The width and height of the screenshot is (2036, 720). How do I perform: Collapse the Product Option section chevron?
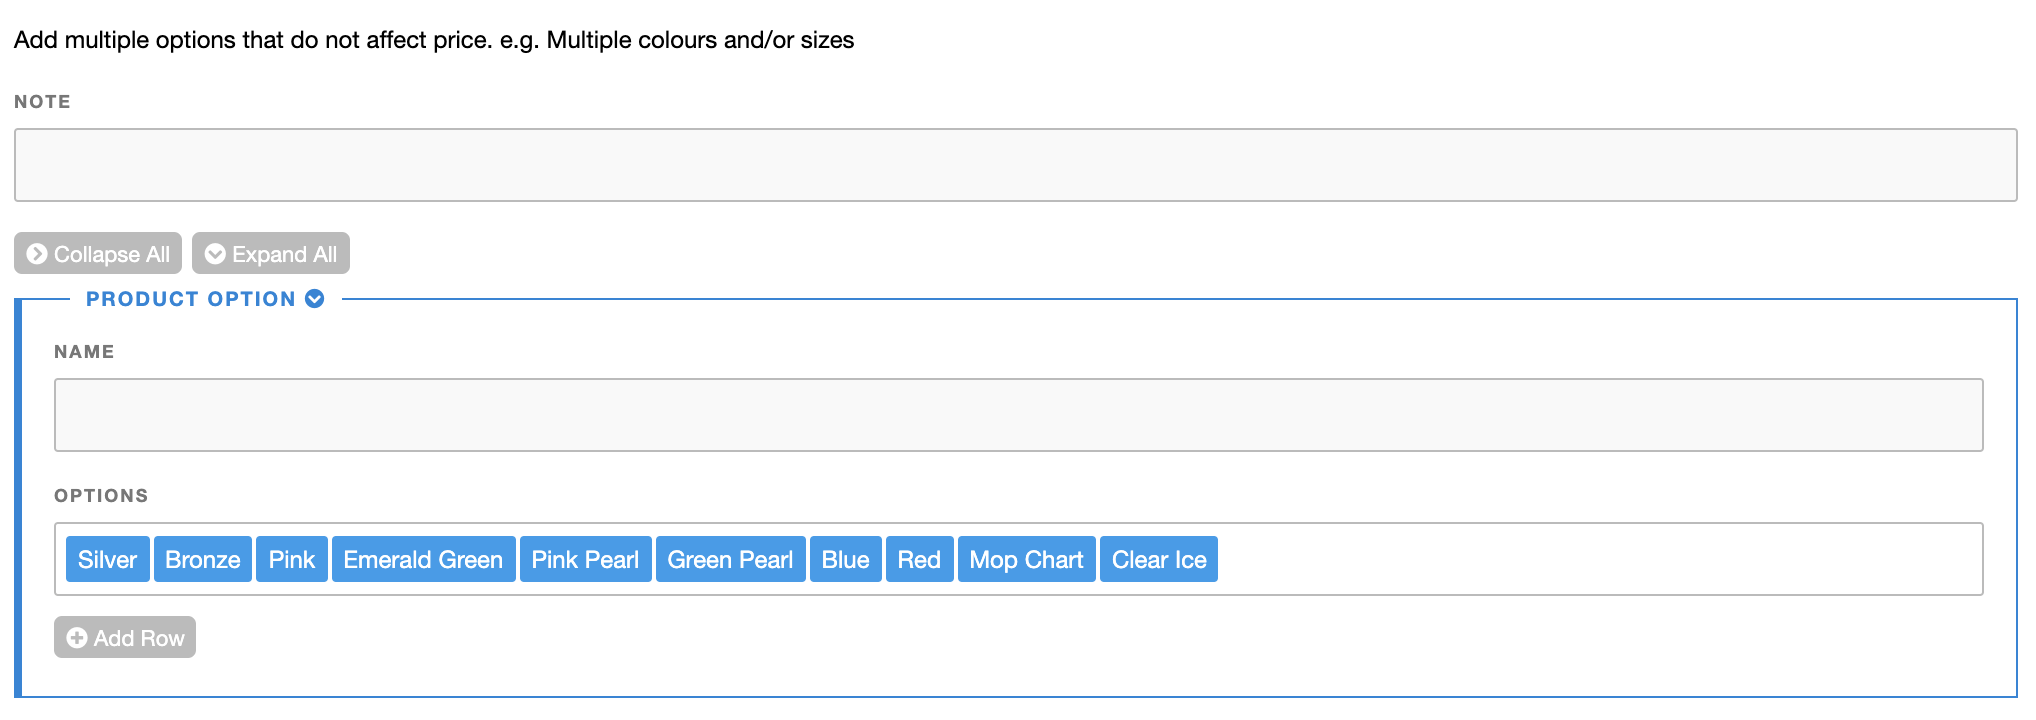[x=315, y=299]
